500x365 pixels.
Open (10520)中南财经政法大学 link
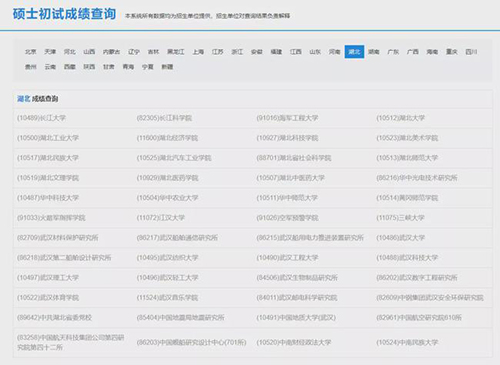(294, 343)
